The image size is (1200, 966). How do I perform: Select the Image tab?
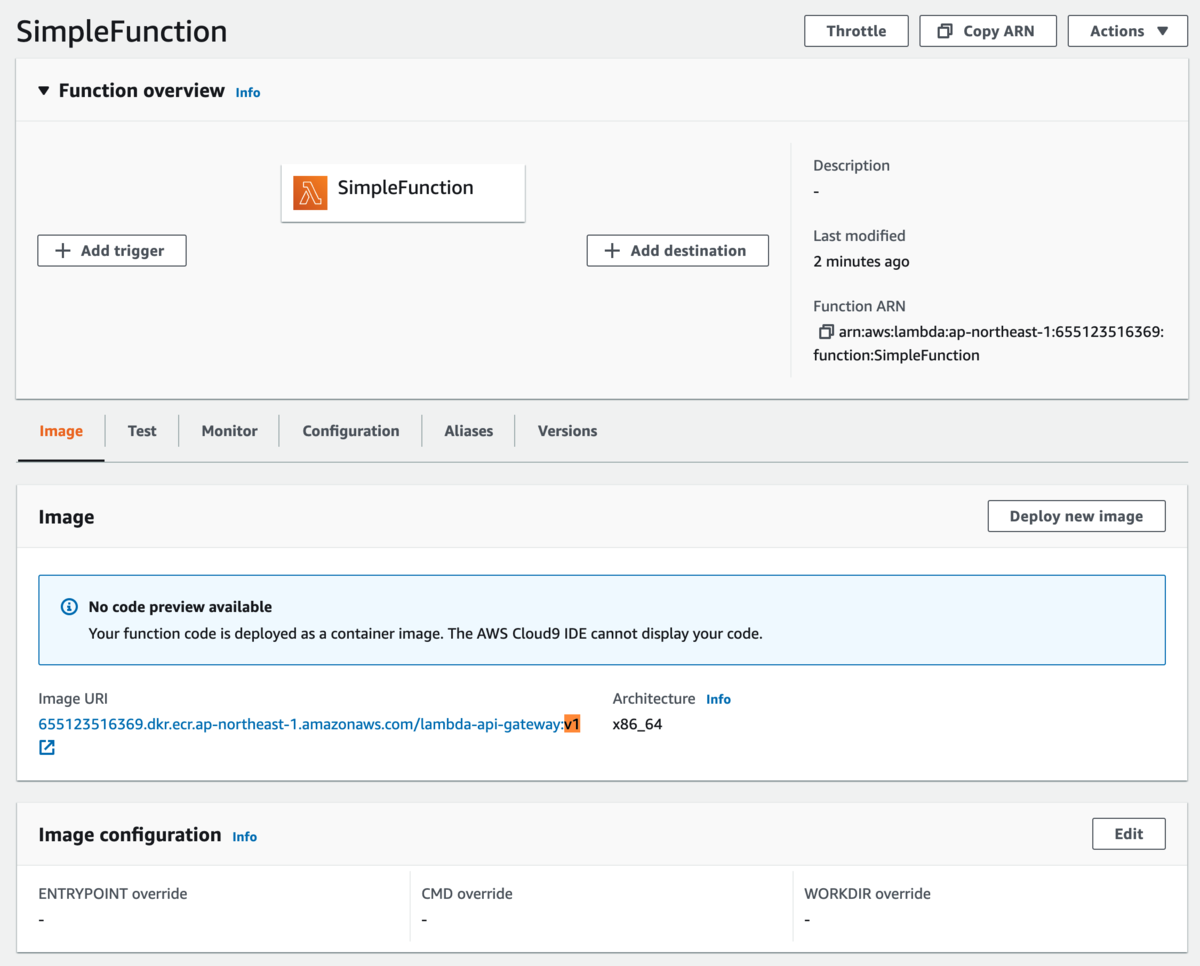pos(61,431)
